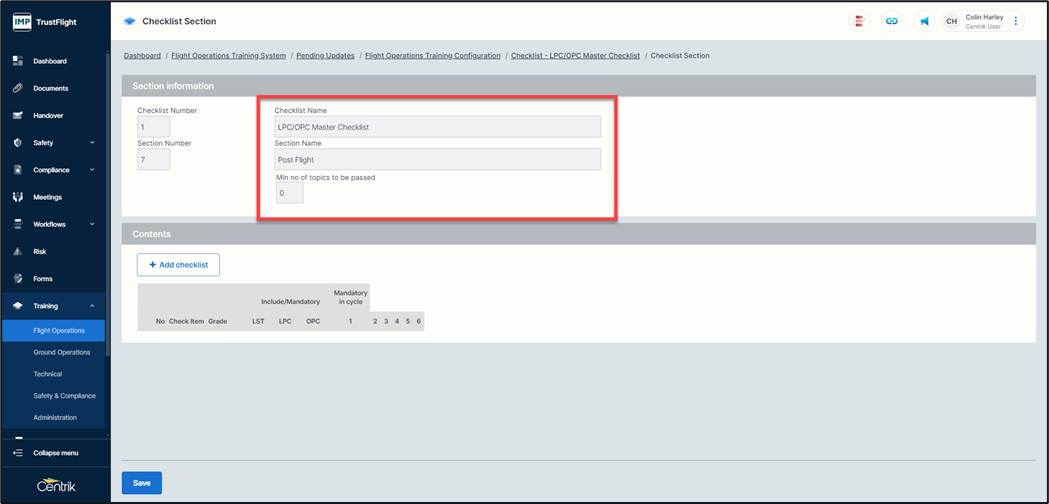Image resolution: width=1049 pixels, height=504 pixels.
Task: Open announcements via the megaphone icon
Action: coord(924,21)
